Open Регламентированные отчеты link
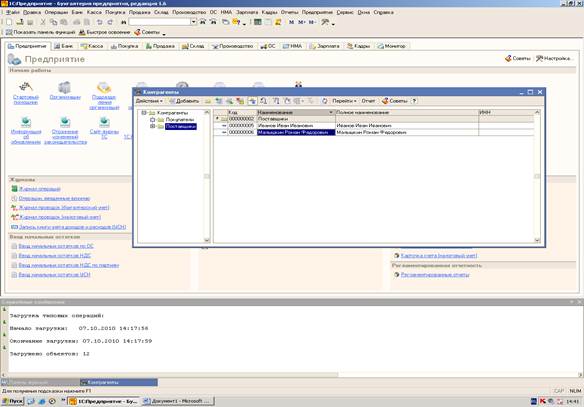 click(x=435, y=275)
